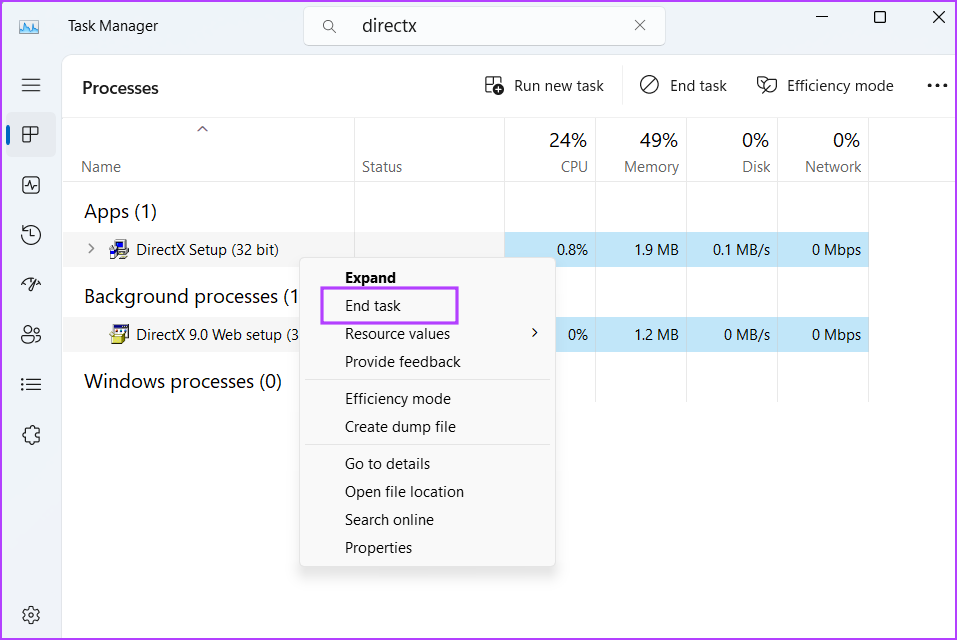Viewport: 957px width, 640px height.
Task: Click the 0.8% CPU cell
Action: (550, 250)
